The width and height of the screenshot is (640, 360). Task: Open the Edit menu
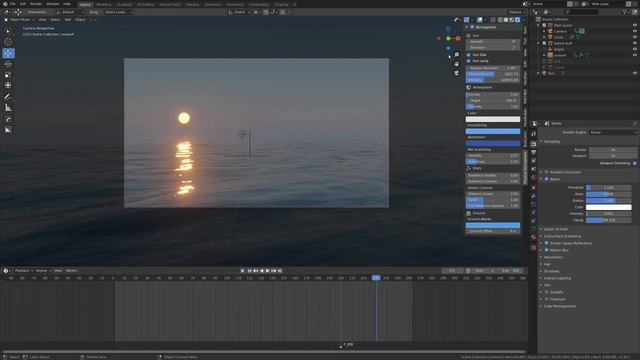click(x=23, y=4)
